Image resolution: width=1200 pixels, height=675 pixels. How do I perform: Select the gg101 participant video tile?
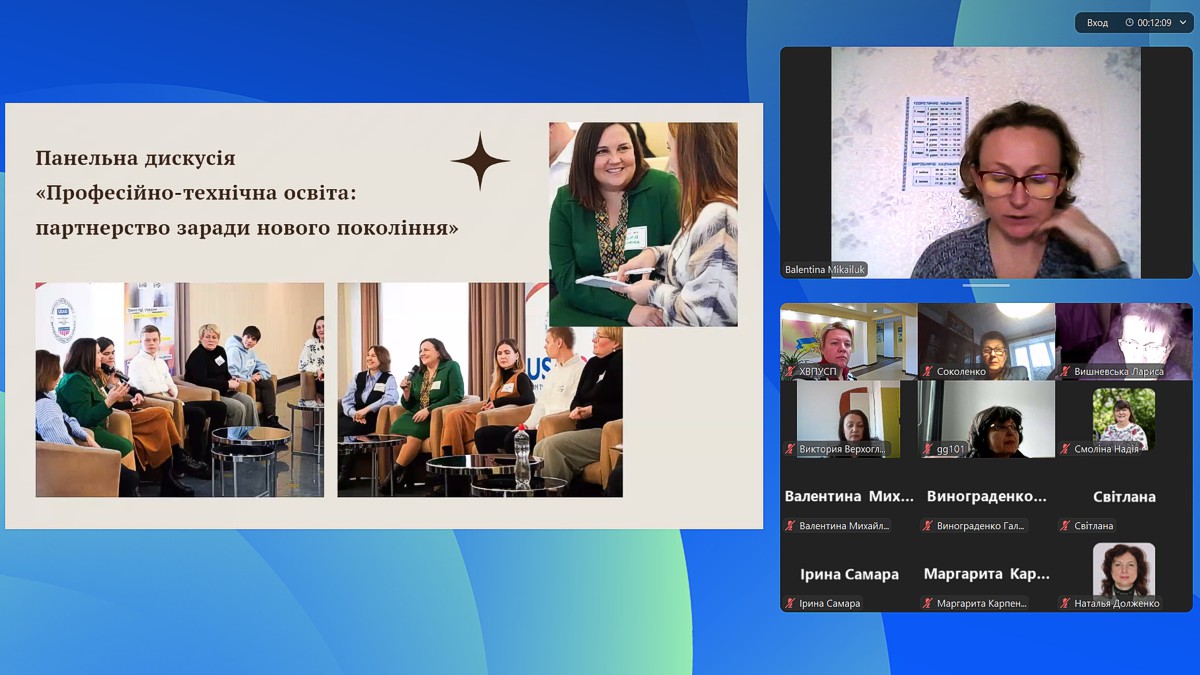986,419
